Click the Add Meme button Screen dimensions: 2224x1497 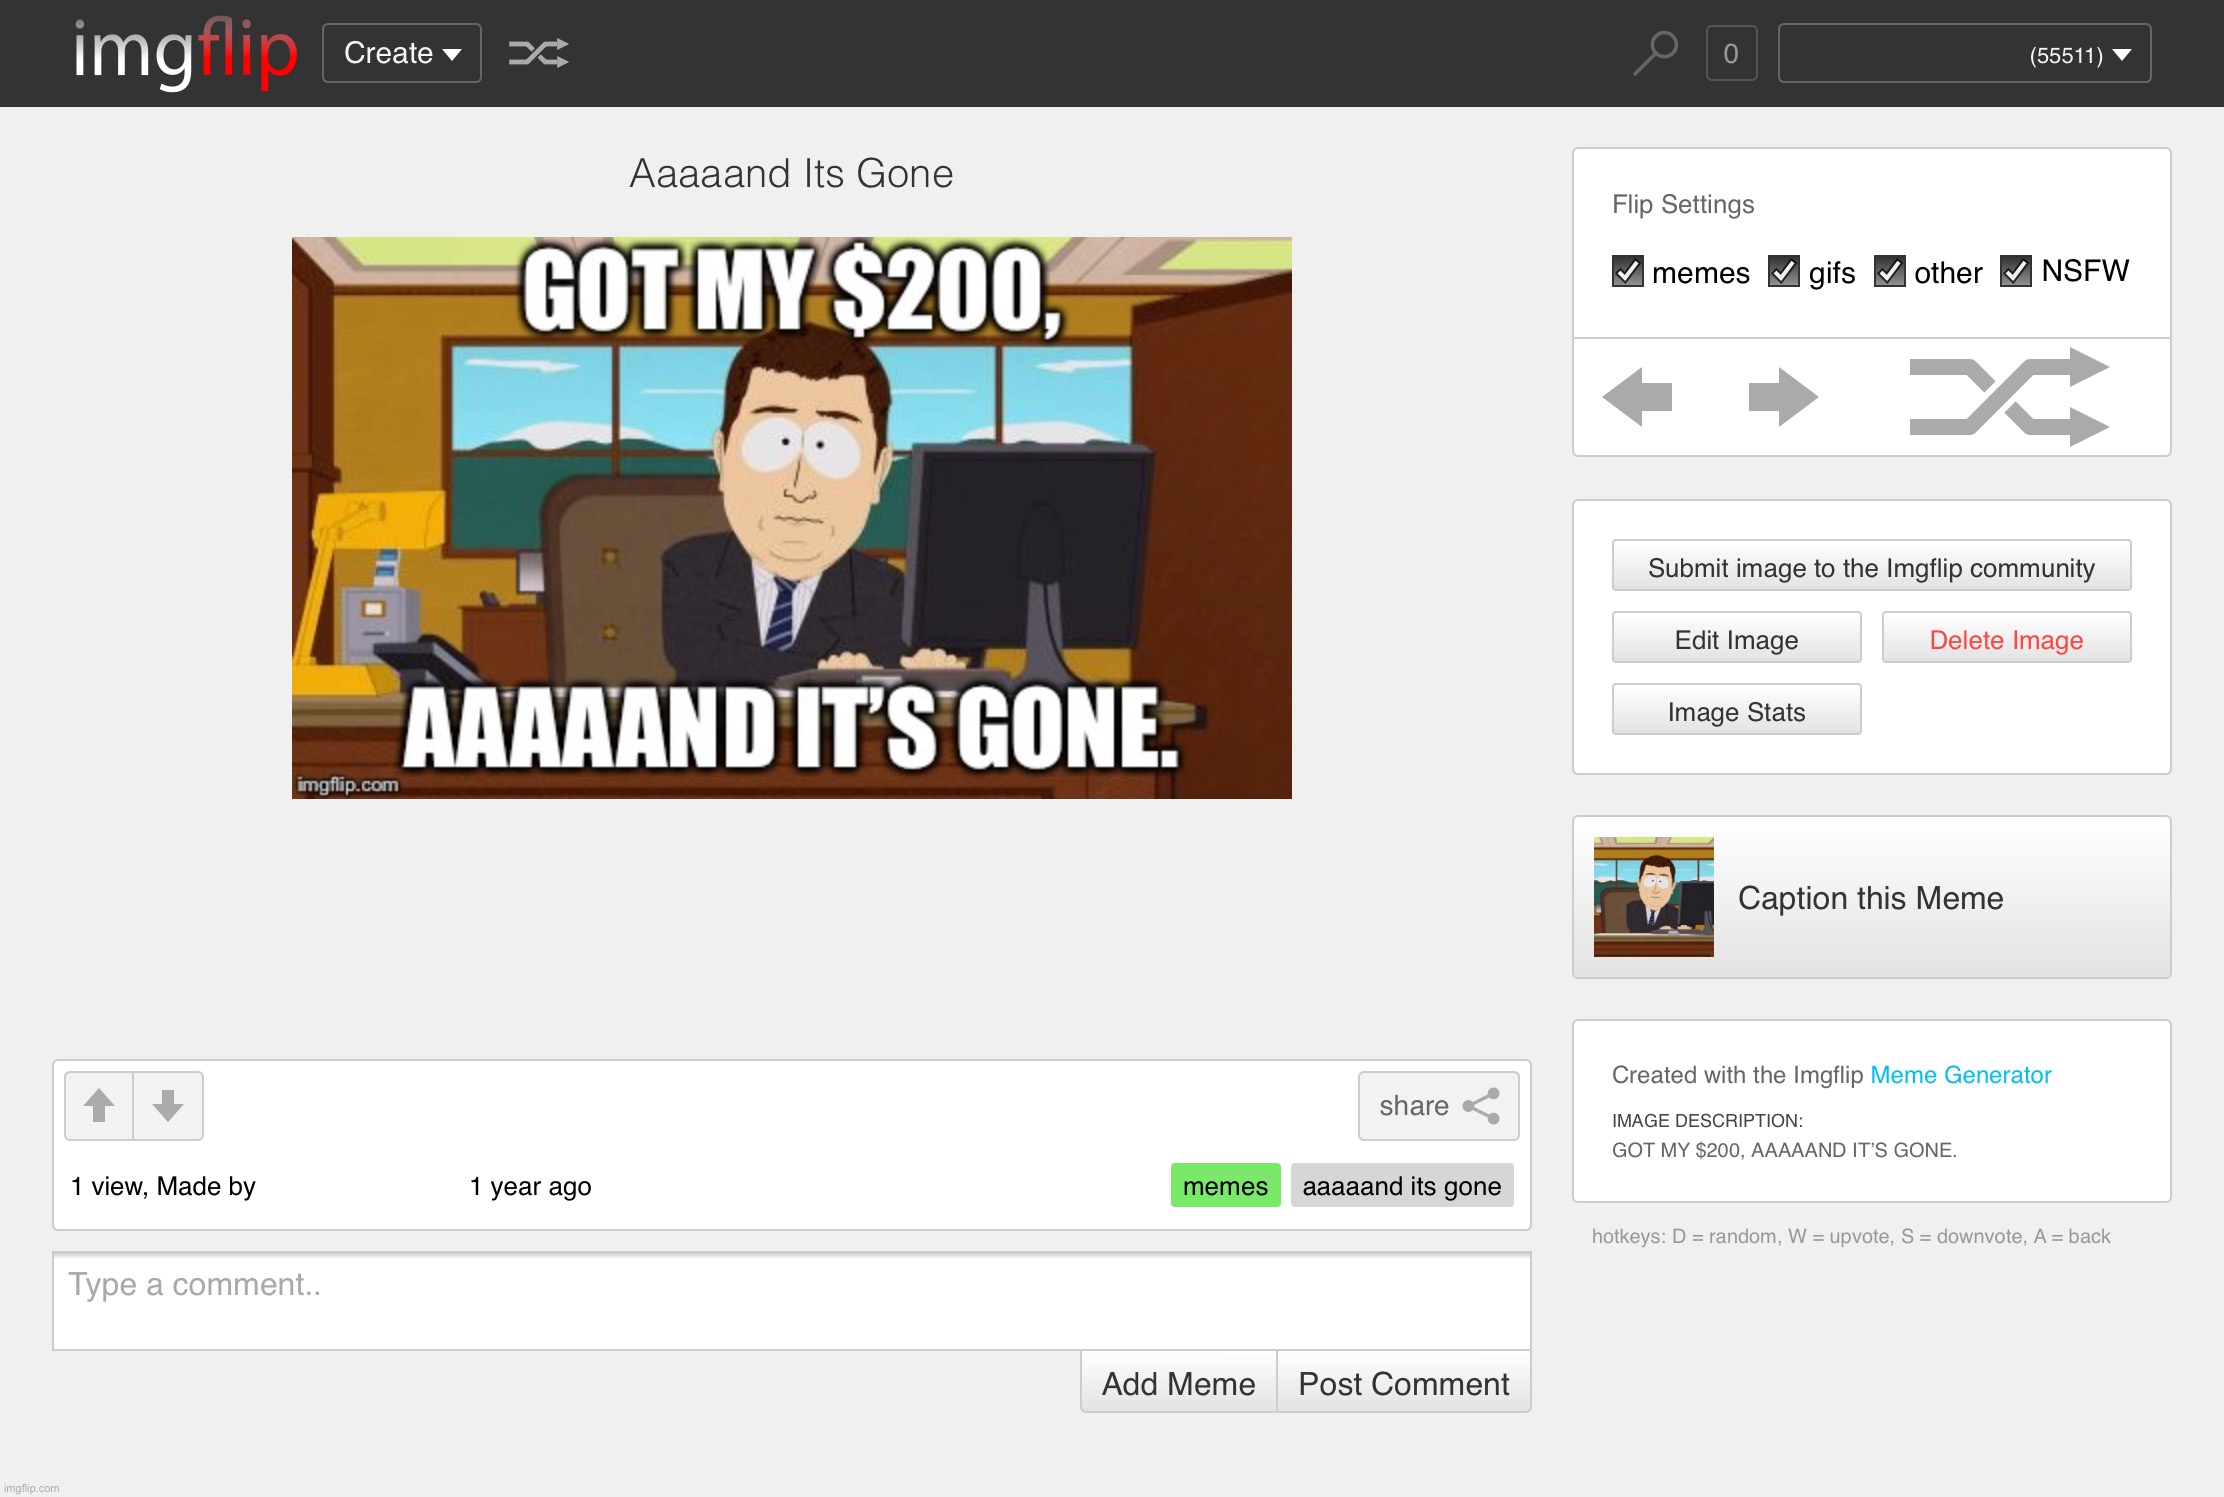point(1178,1383)
